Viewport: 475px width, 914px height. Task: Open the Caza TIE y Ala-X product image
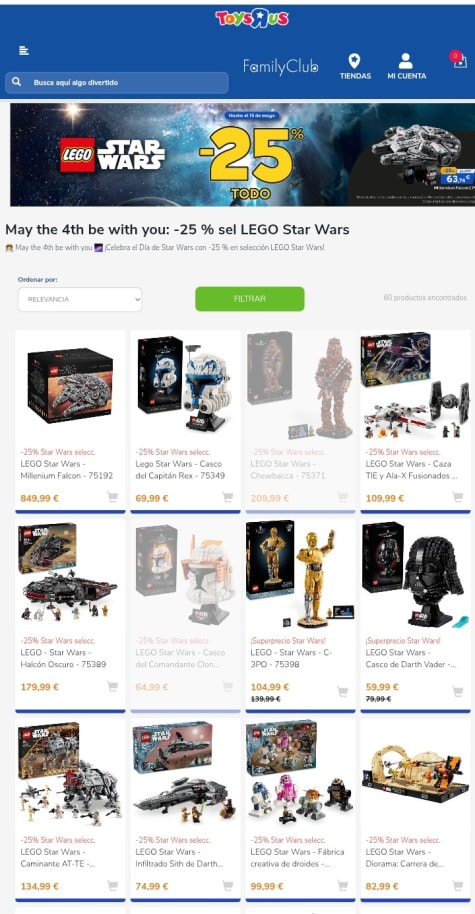tap(415, 386)
